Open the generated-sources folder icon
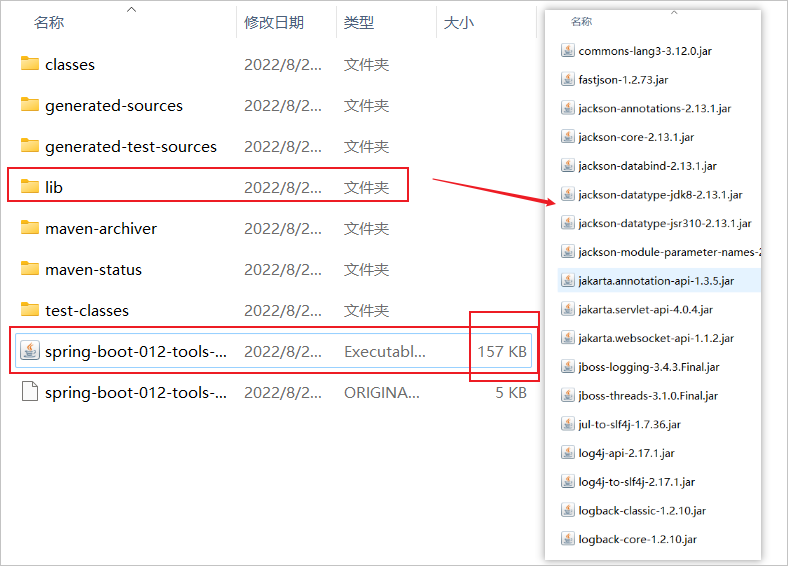The width and height of the screenshot is (788, 566). [x=30, y=105]
